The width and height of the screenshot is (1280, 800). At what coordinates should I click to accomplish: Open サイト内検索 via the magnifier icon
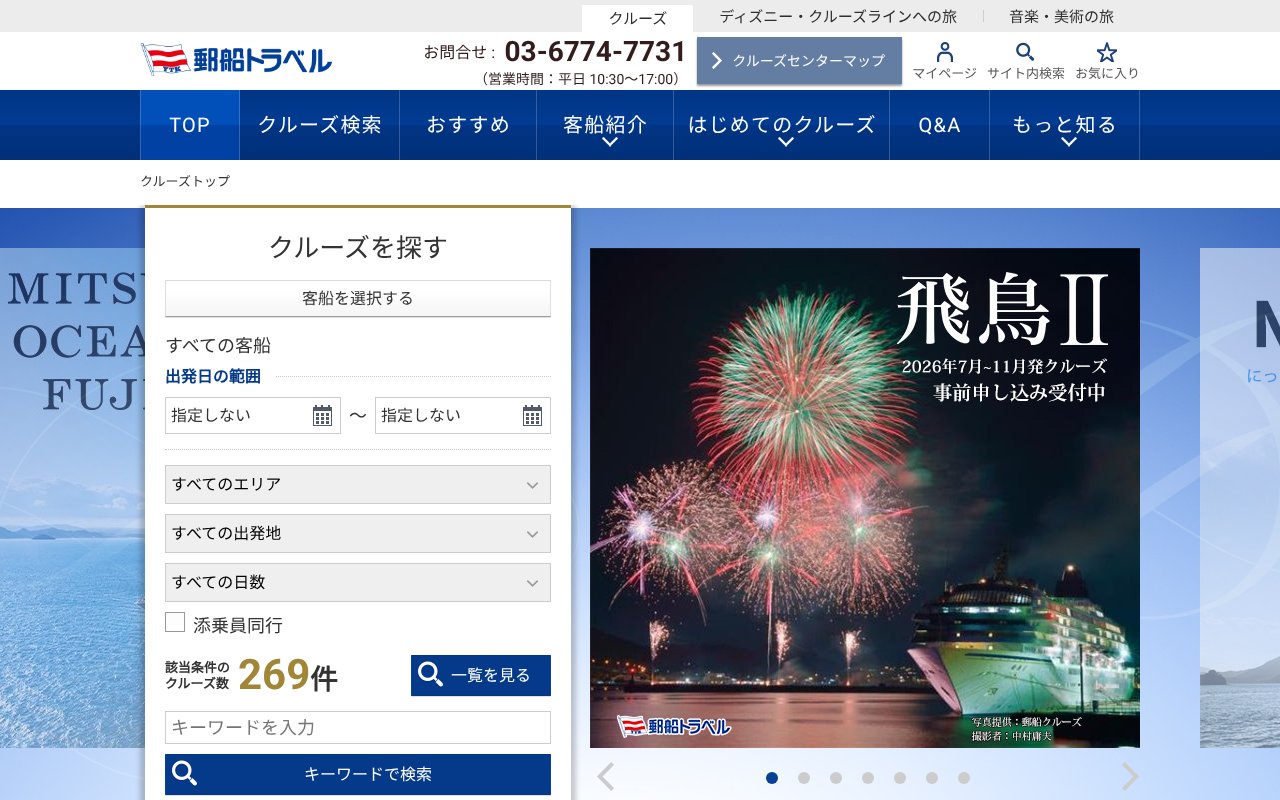pos(1025,53)
